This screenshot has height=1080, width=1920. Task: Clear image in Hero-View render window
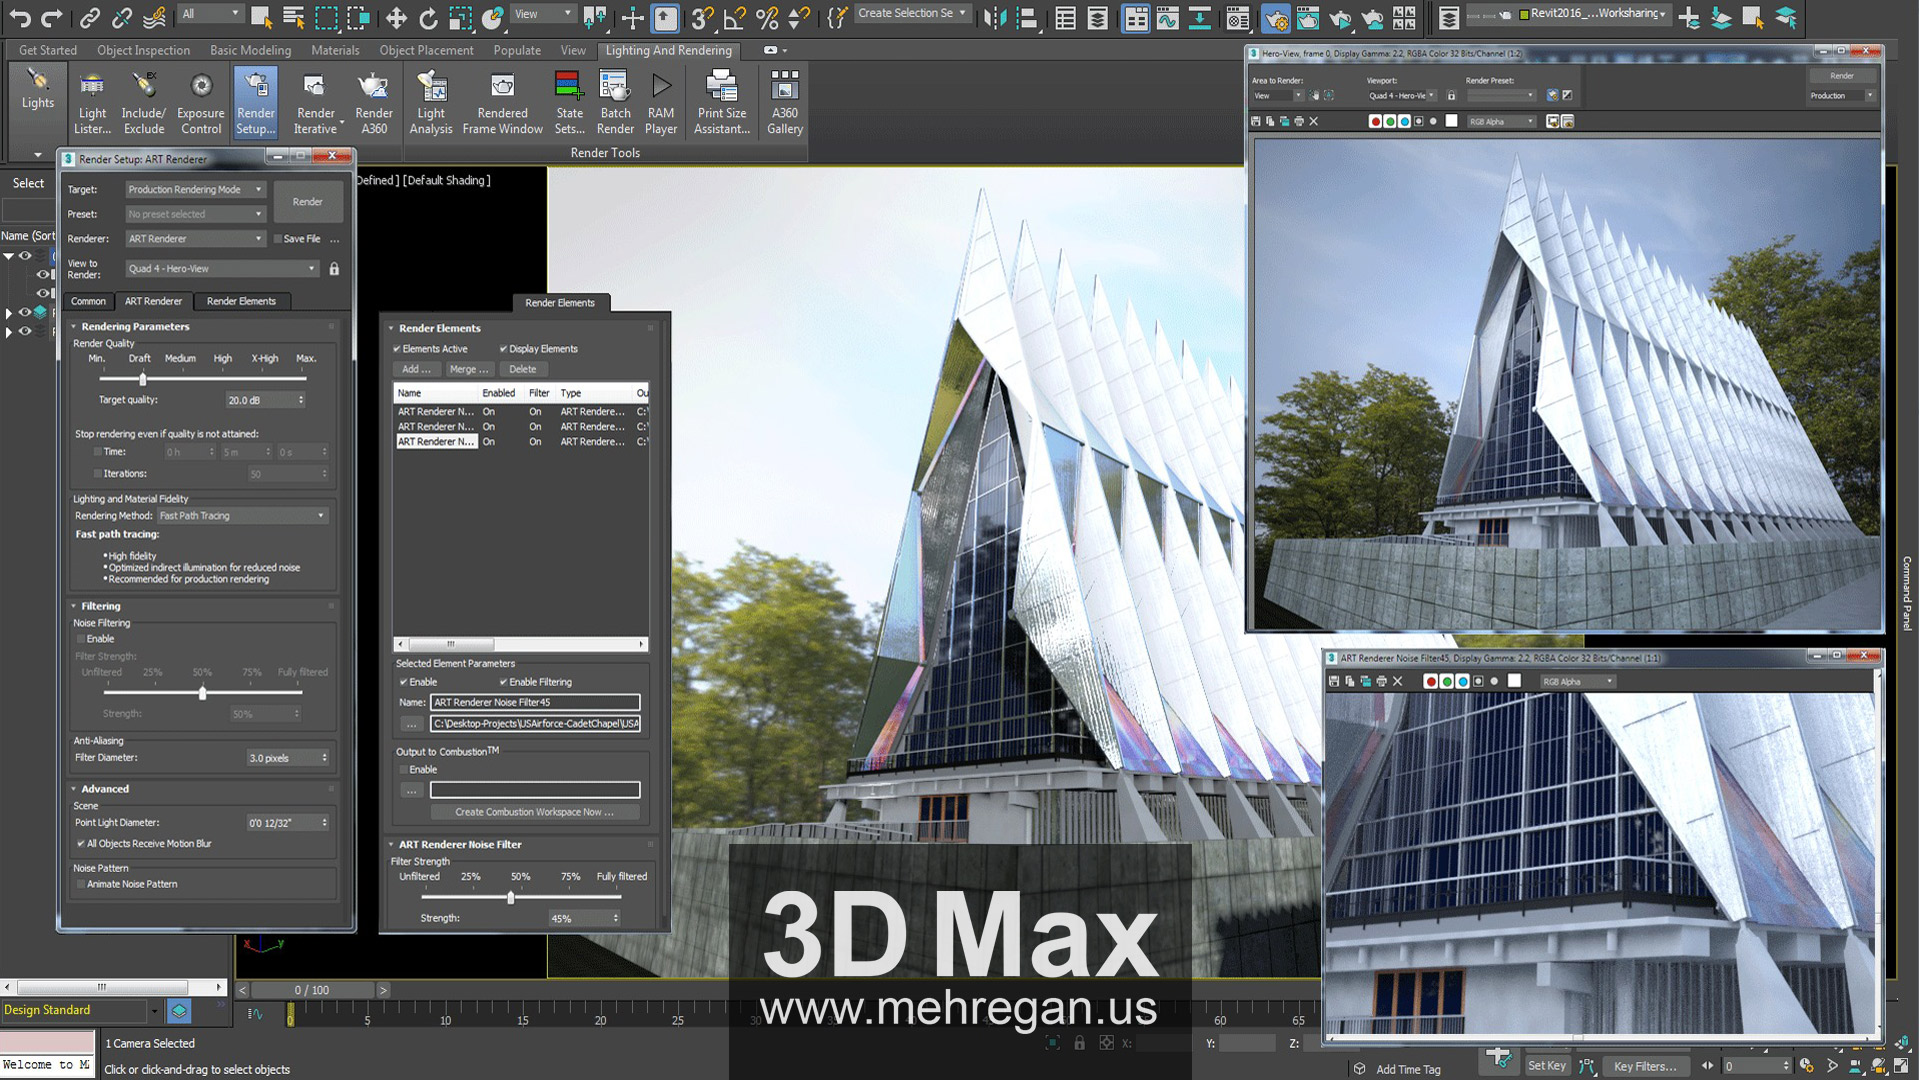click(x=1314, y=121)
